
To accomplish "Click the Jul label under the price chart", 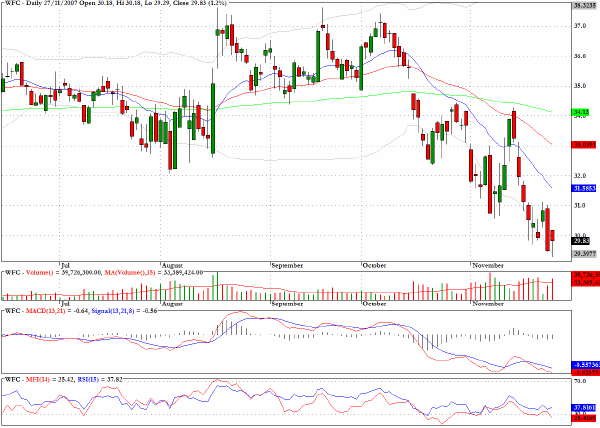I will 65,265.
